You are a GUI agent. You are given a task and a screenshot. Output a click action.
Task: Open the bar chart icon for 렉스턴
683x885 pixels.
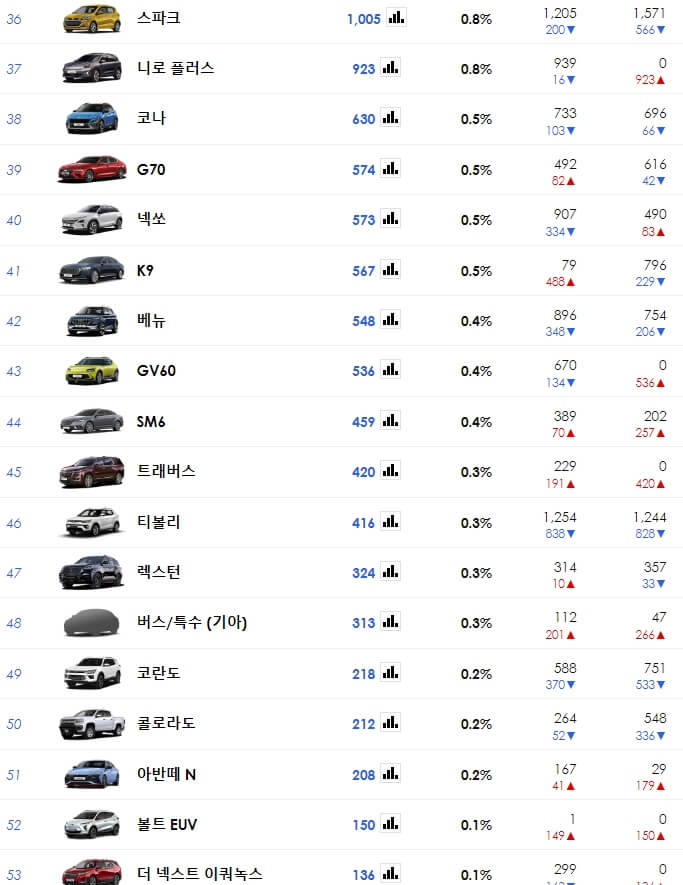[x=390, y=571]
